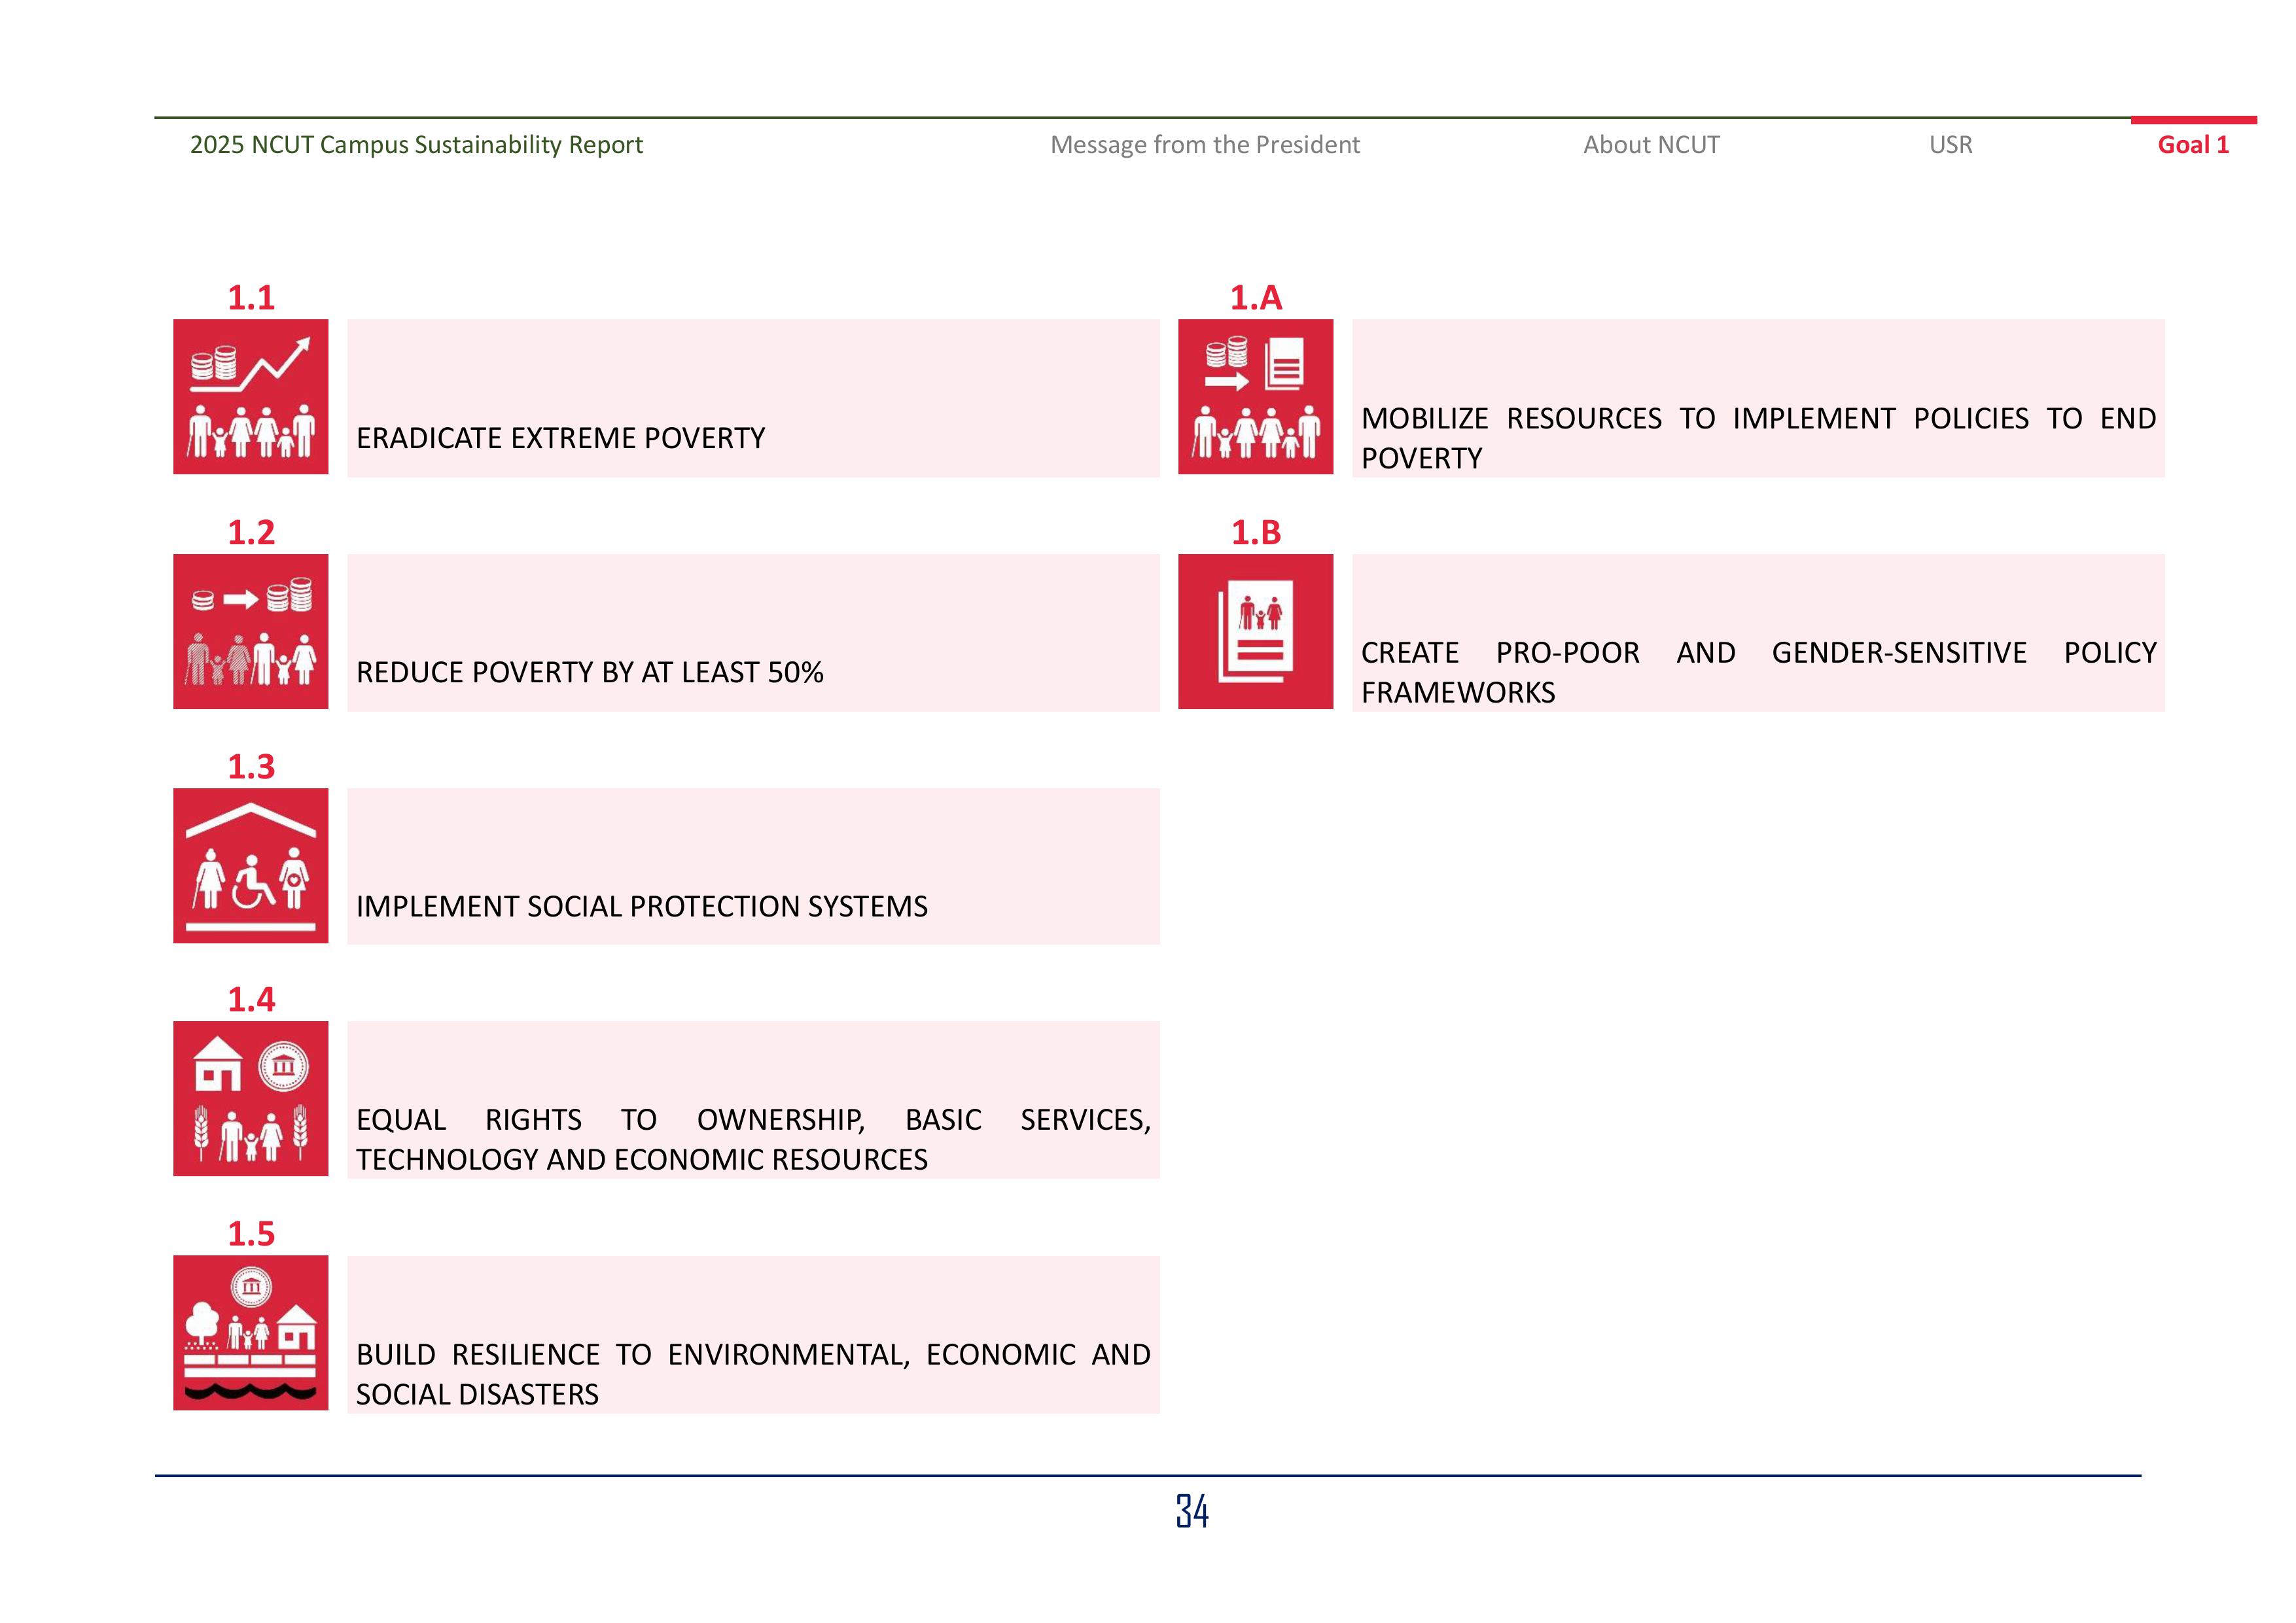Image resolution: width=2296 pixels, height=1623 pixels.
Task: Click the 1.5 resilience to disasters icon
Action: (250, 1332)
